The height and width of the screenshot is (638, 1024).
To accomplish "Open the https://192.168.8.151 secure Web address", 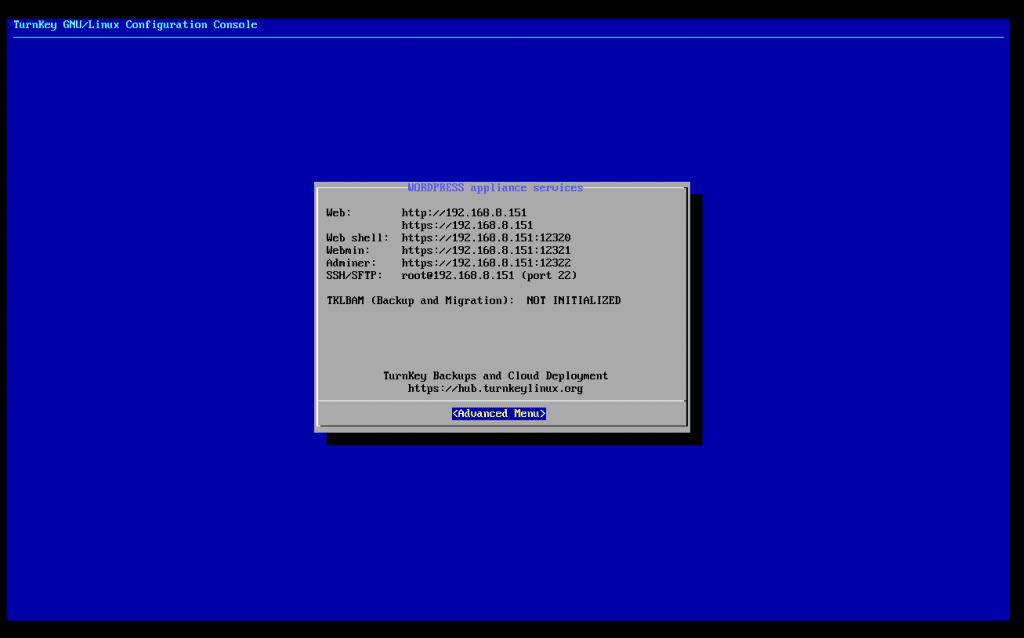I will click(467, 226).
